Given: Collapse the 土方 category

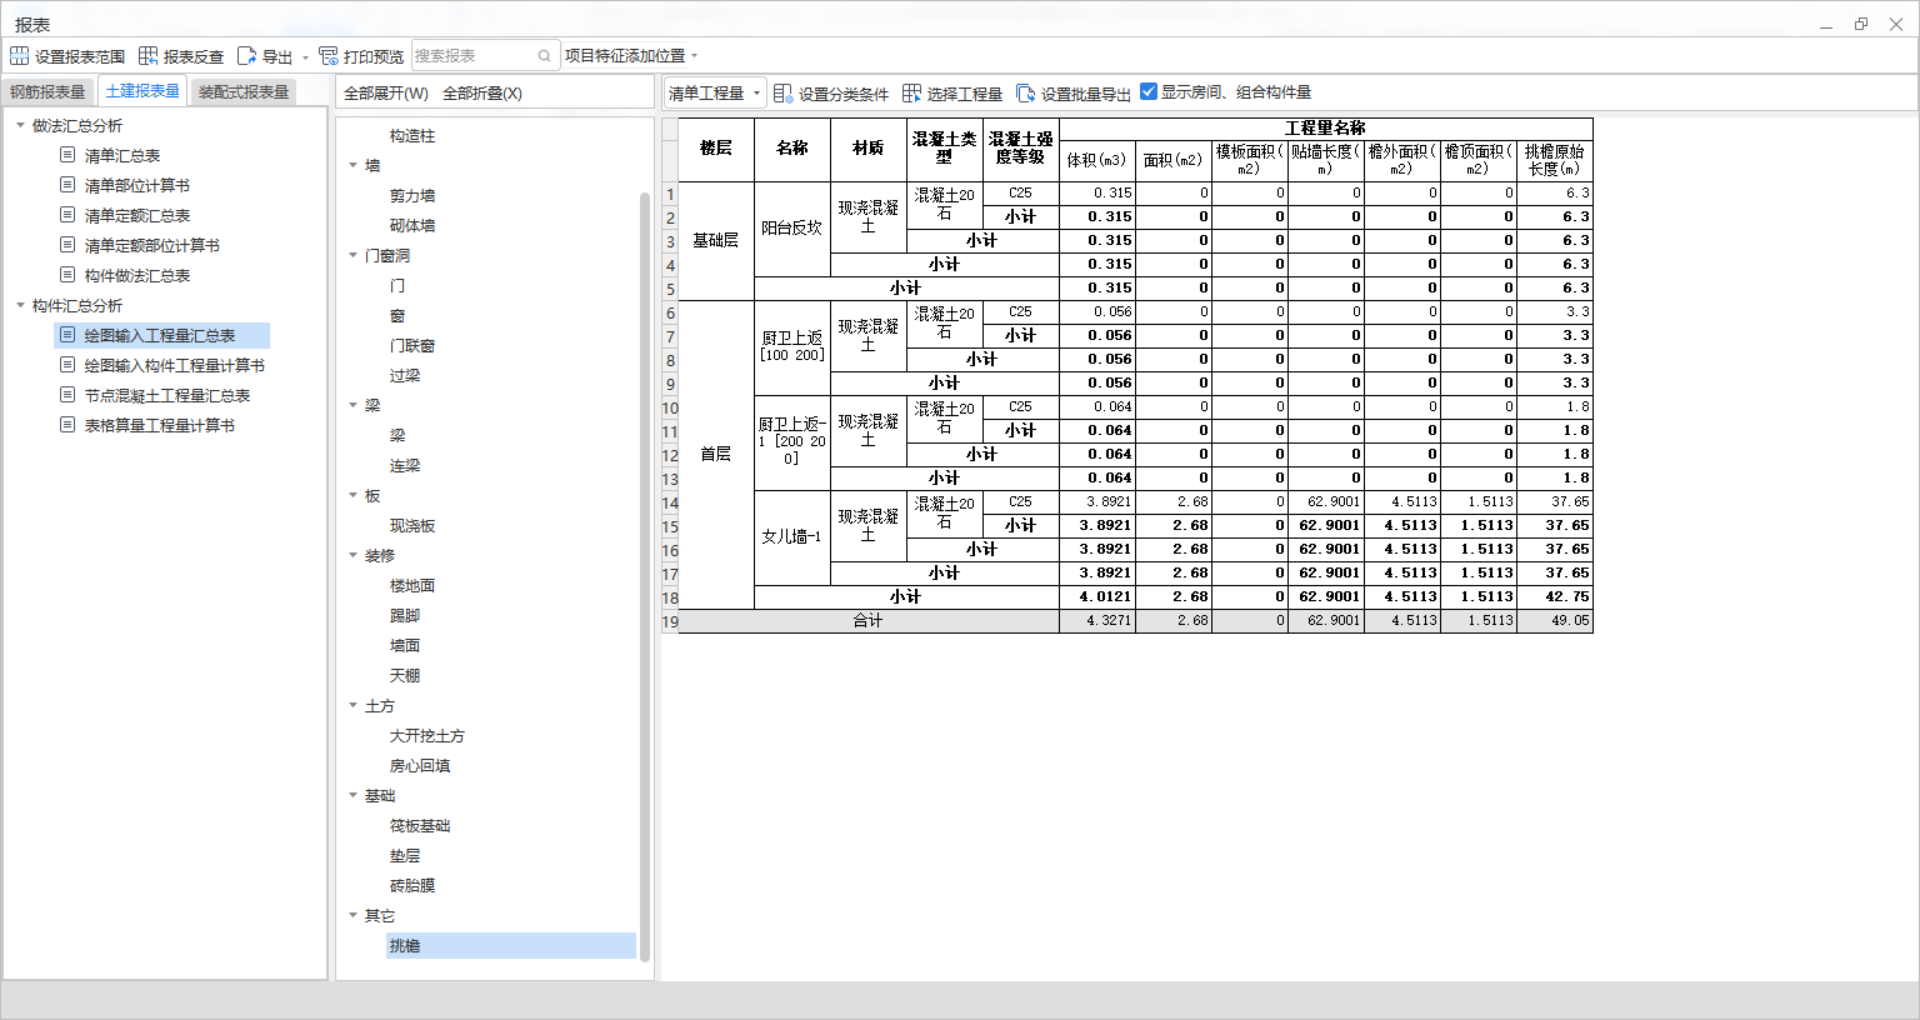Looking at the screenshot, I should click(353, 705).
